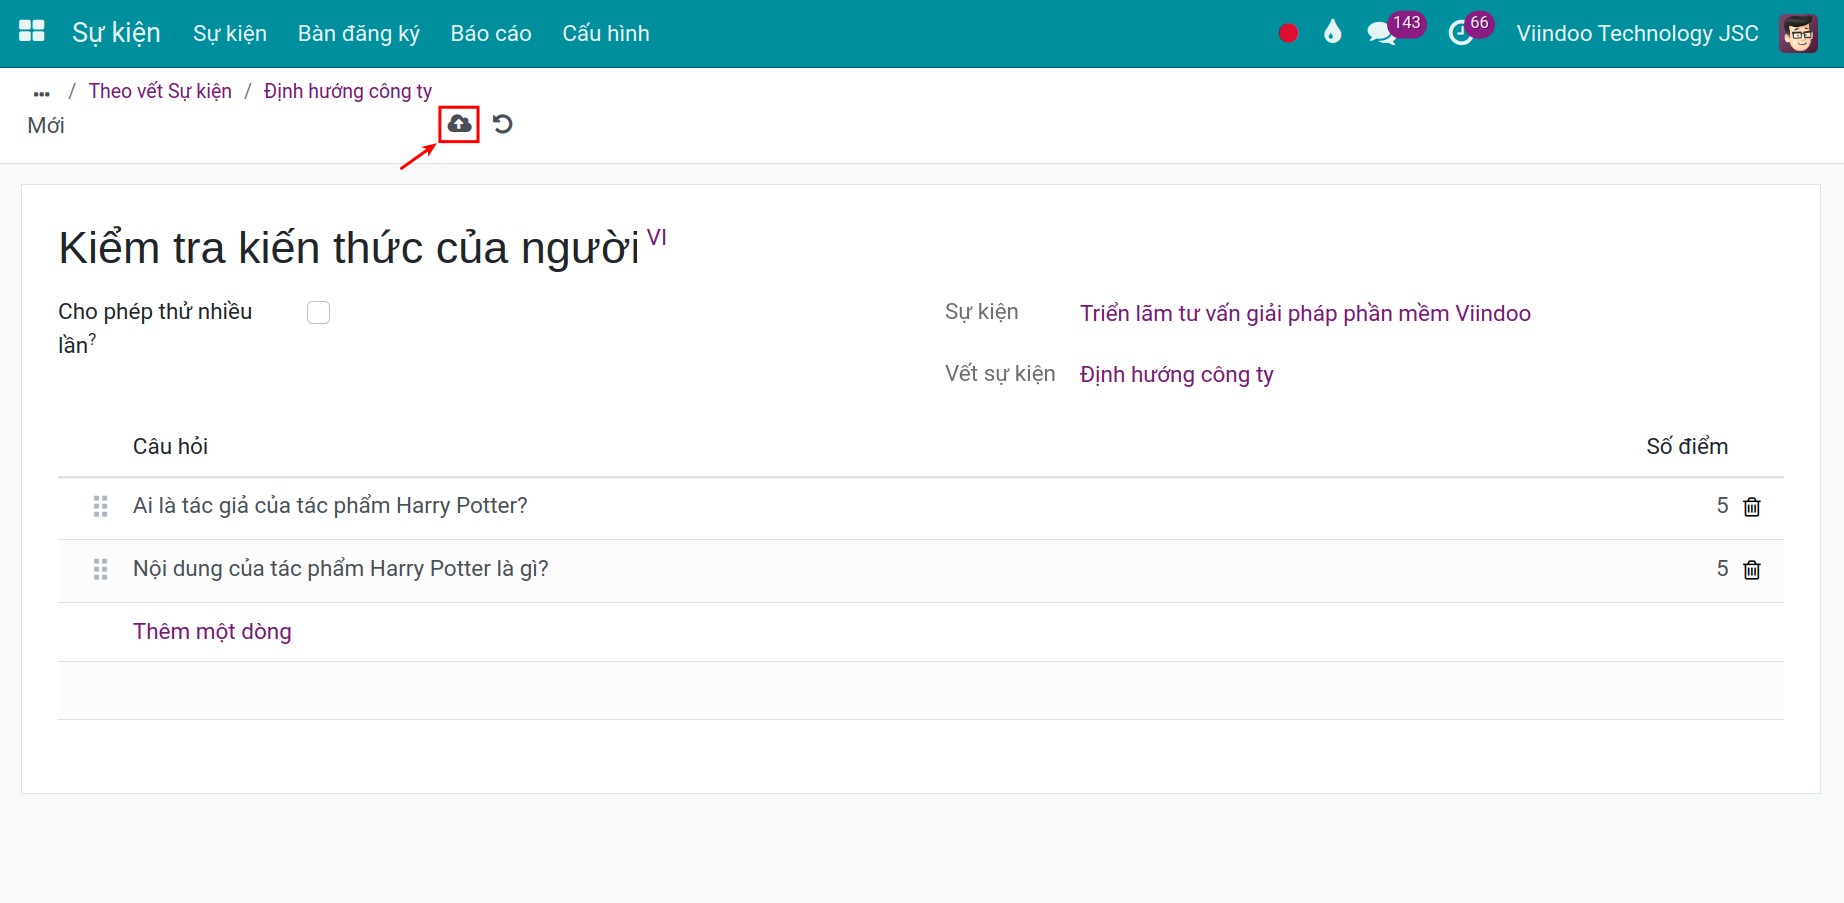
Task: Click the VI translation button on title
Action: click(x=657, y=237)
